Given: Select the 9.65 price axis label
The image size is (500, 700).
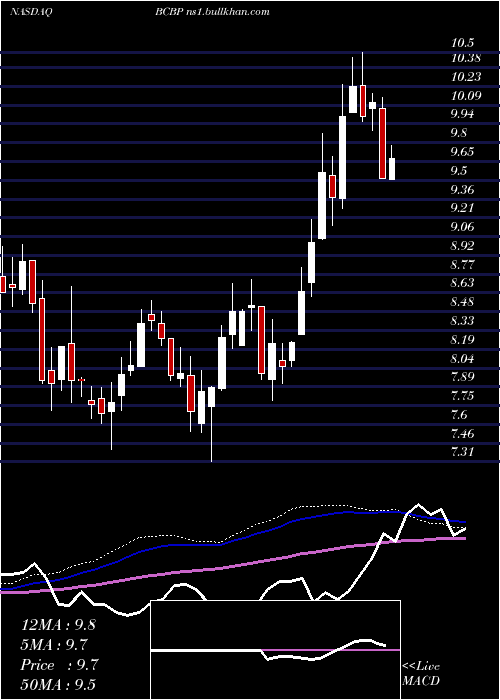Looking at the screenshot, I should click(x=462, y=152).
